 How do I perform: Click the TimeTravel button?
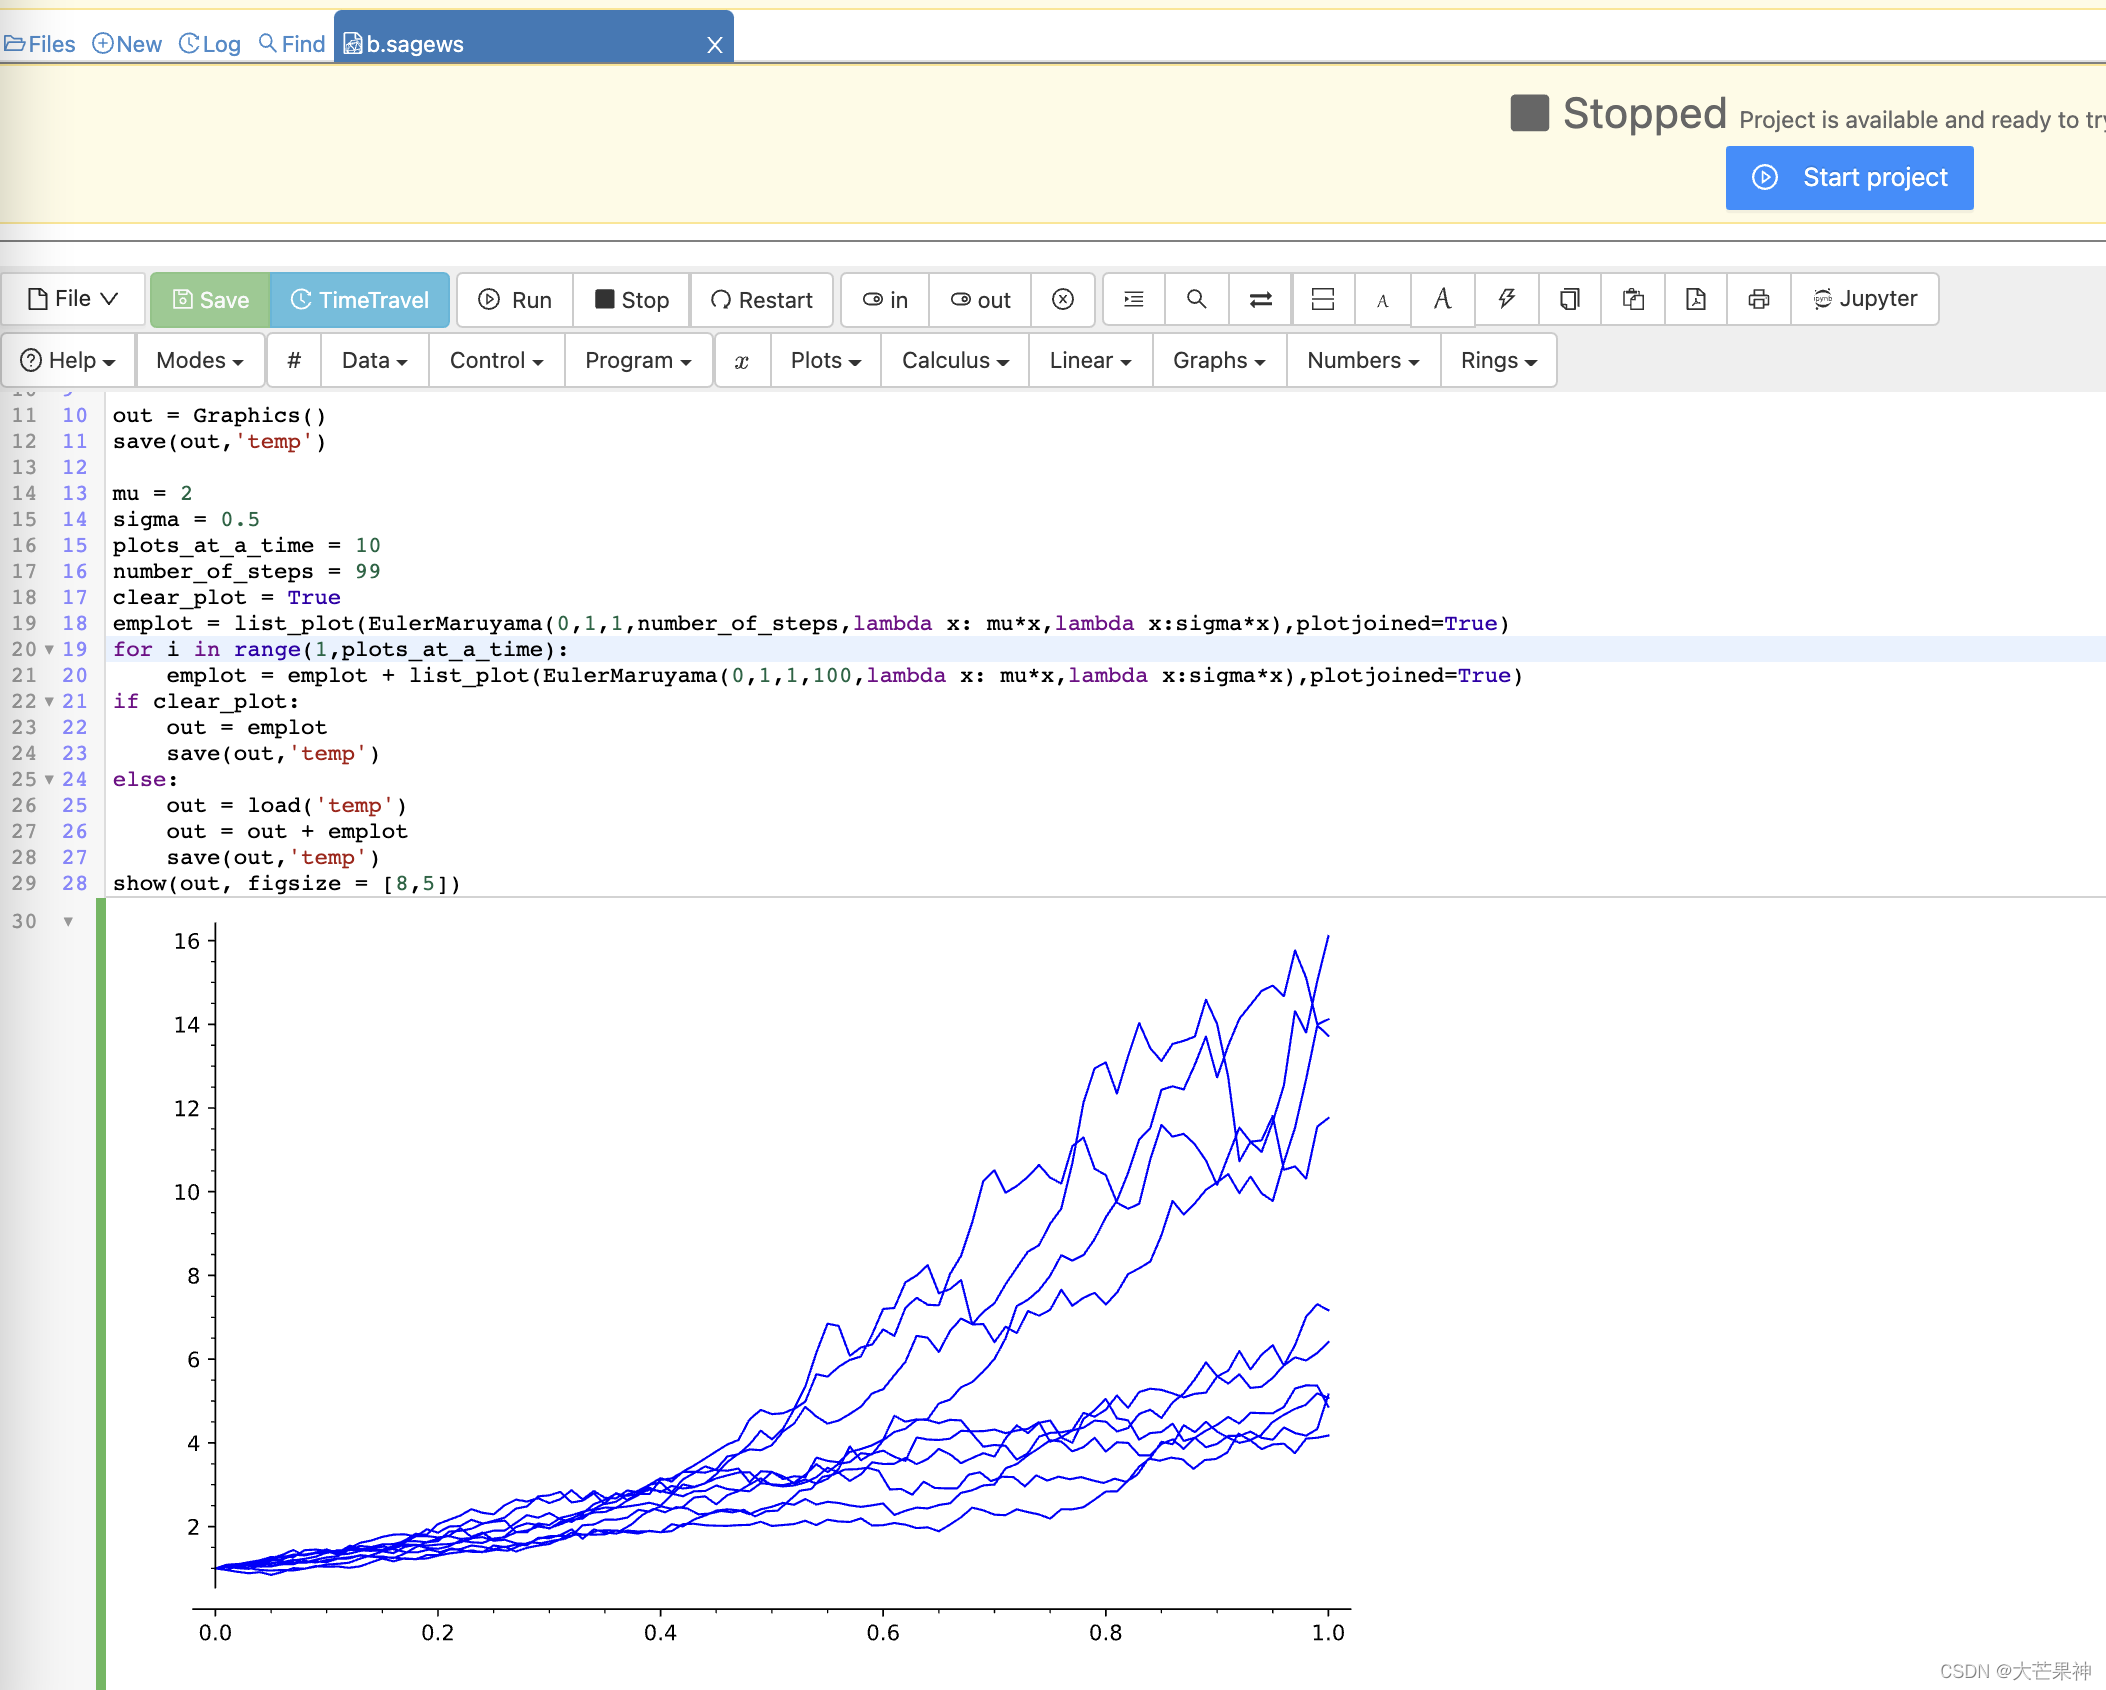[360, 300]
